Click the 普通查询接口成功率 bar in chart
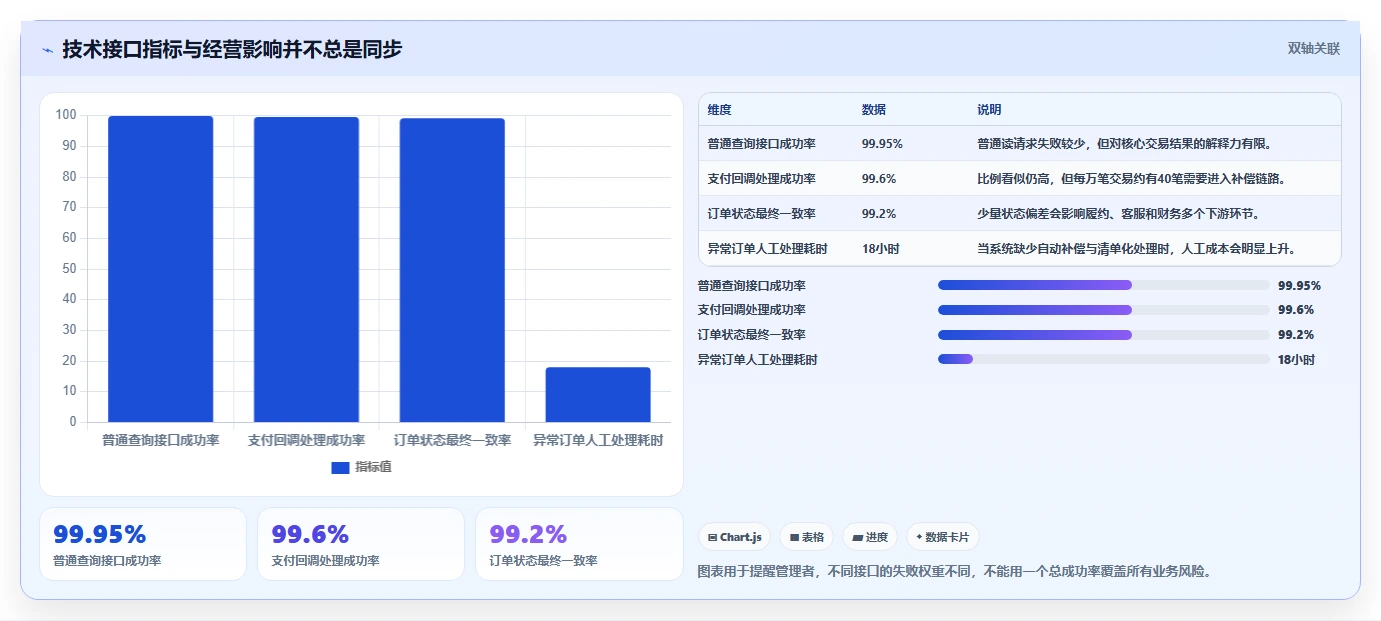1381x621 pixels. tap(161, 269)
